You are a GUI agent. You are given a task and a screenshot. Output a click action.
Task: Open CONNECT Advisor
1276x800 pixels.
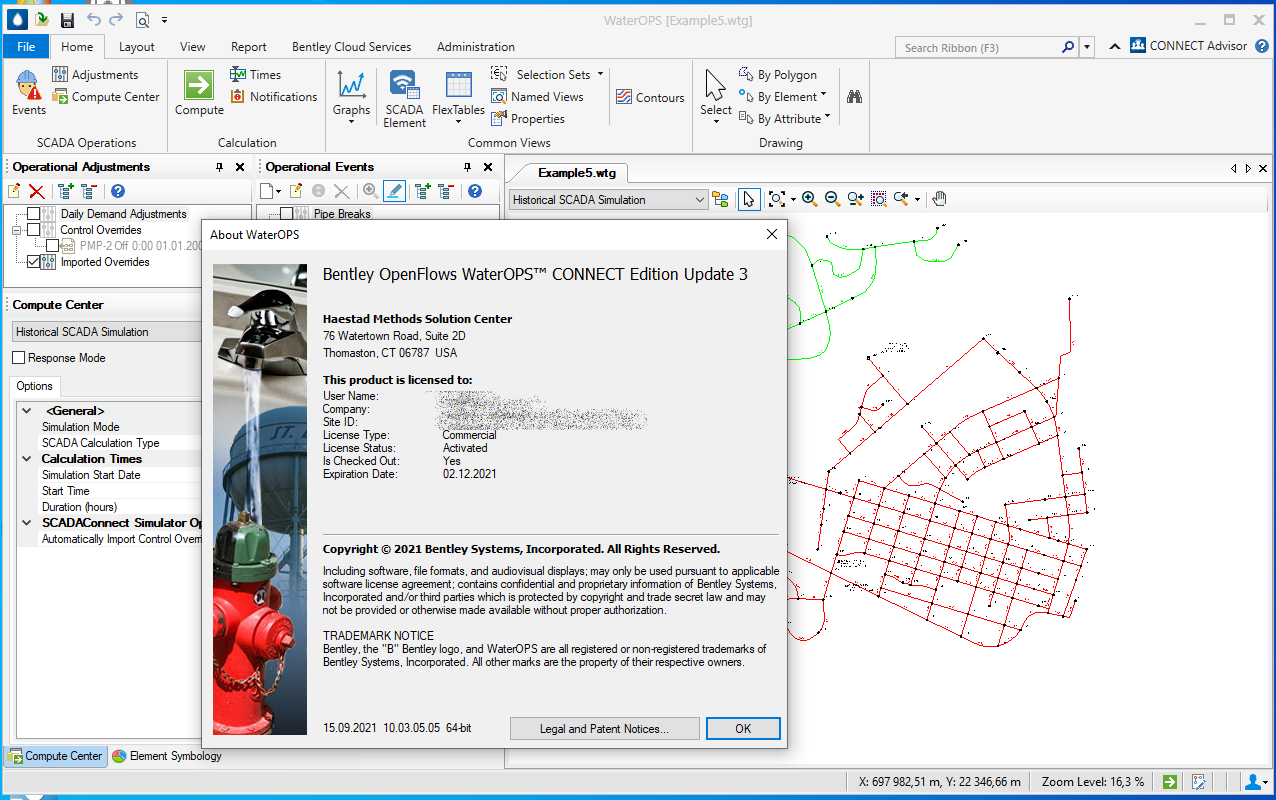1189,46
